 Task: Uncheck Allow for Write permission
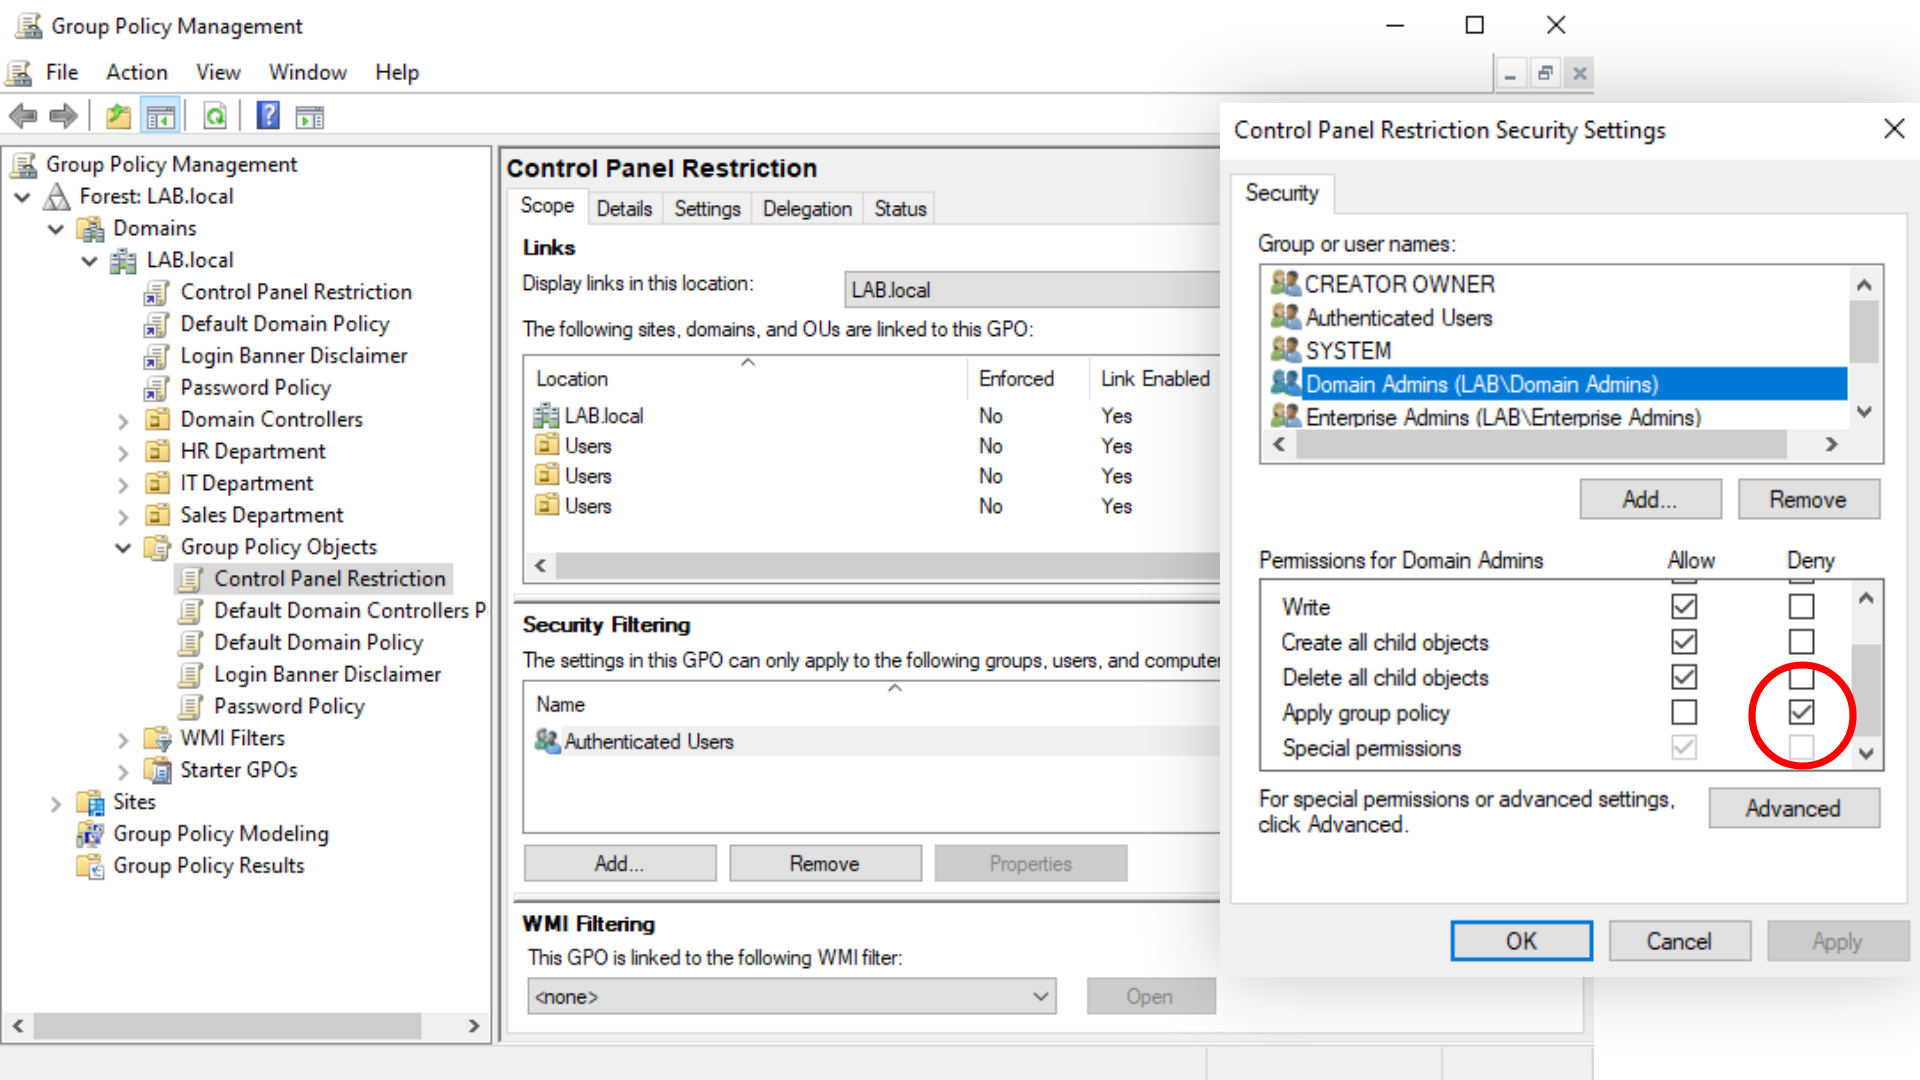(x=1684, y=607)
